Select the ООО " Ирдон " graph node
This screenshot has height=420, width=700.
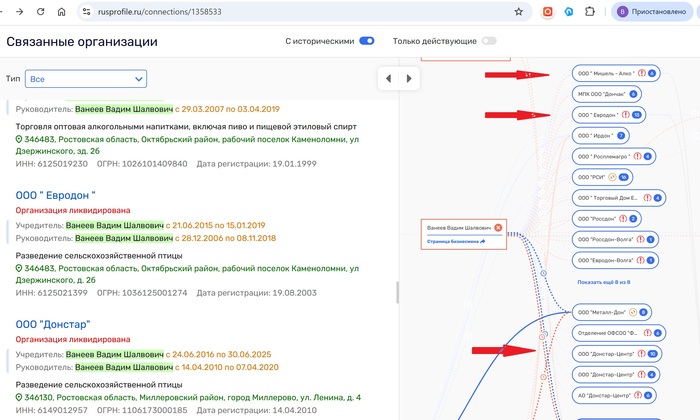coord(600,136)
